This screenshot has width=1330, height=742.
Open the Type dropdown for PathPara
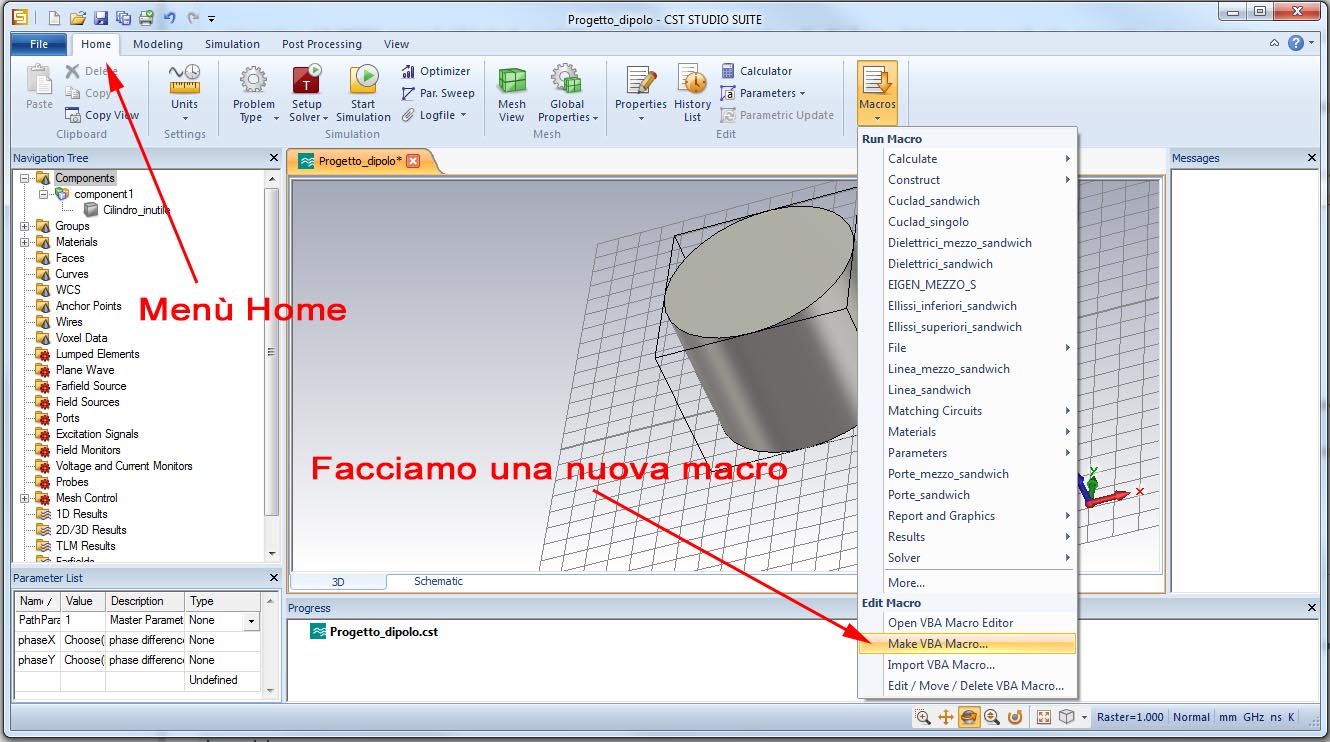[250, 621]
